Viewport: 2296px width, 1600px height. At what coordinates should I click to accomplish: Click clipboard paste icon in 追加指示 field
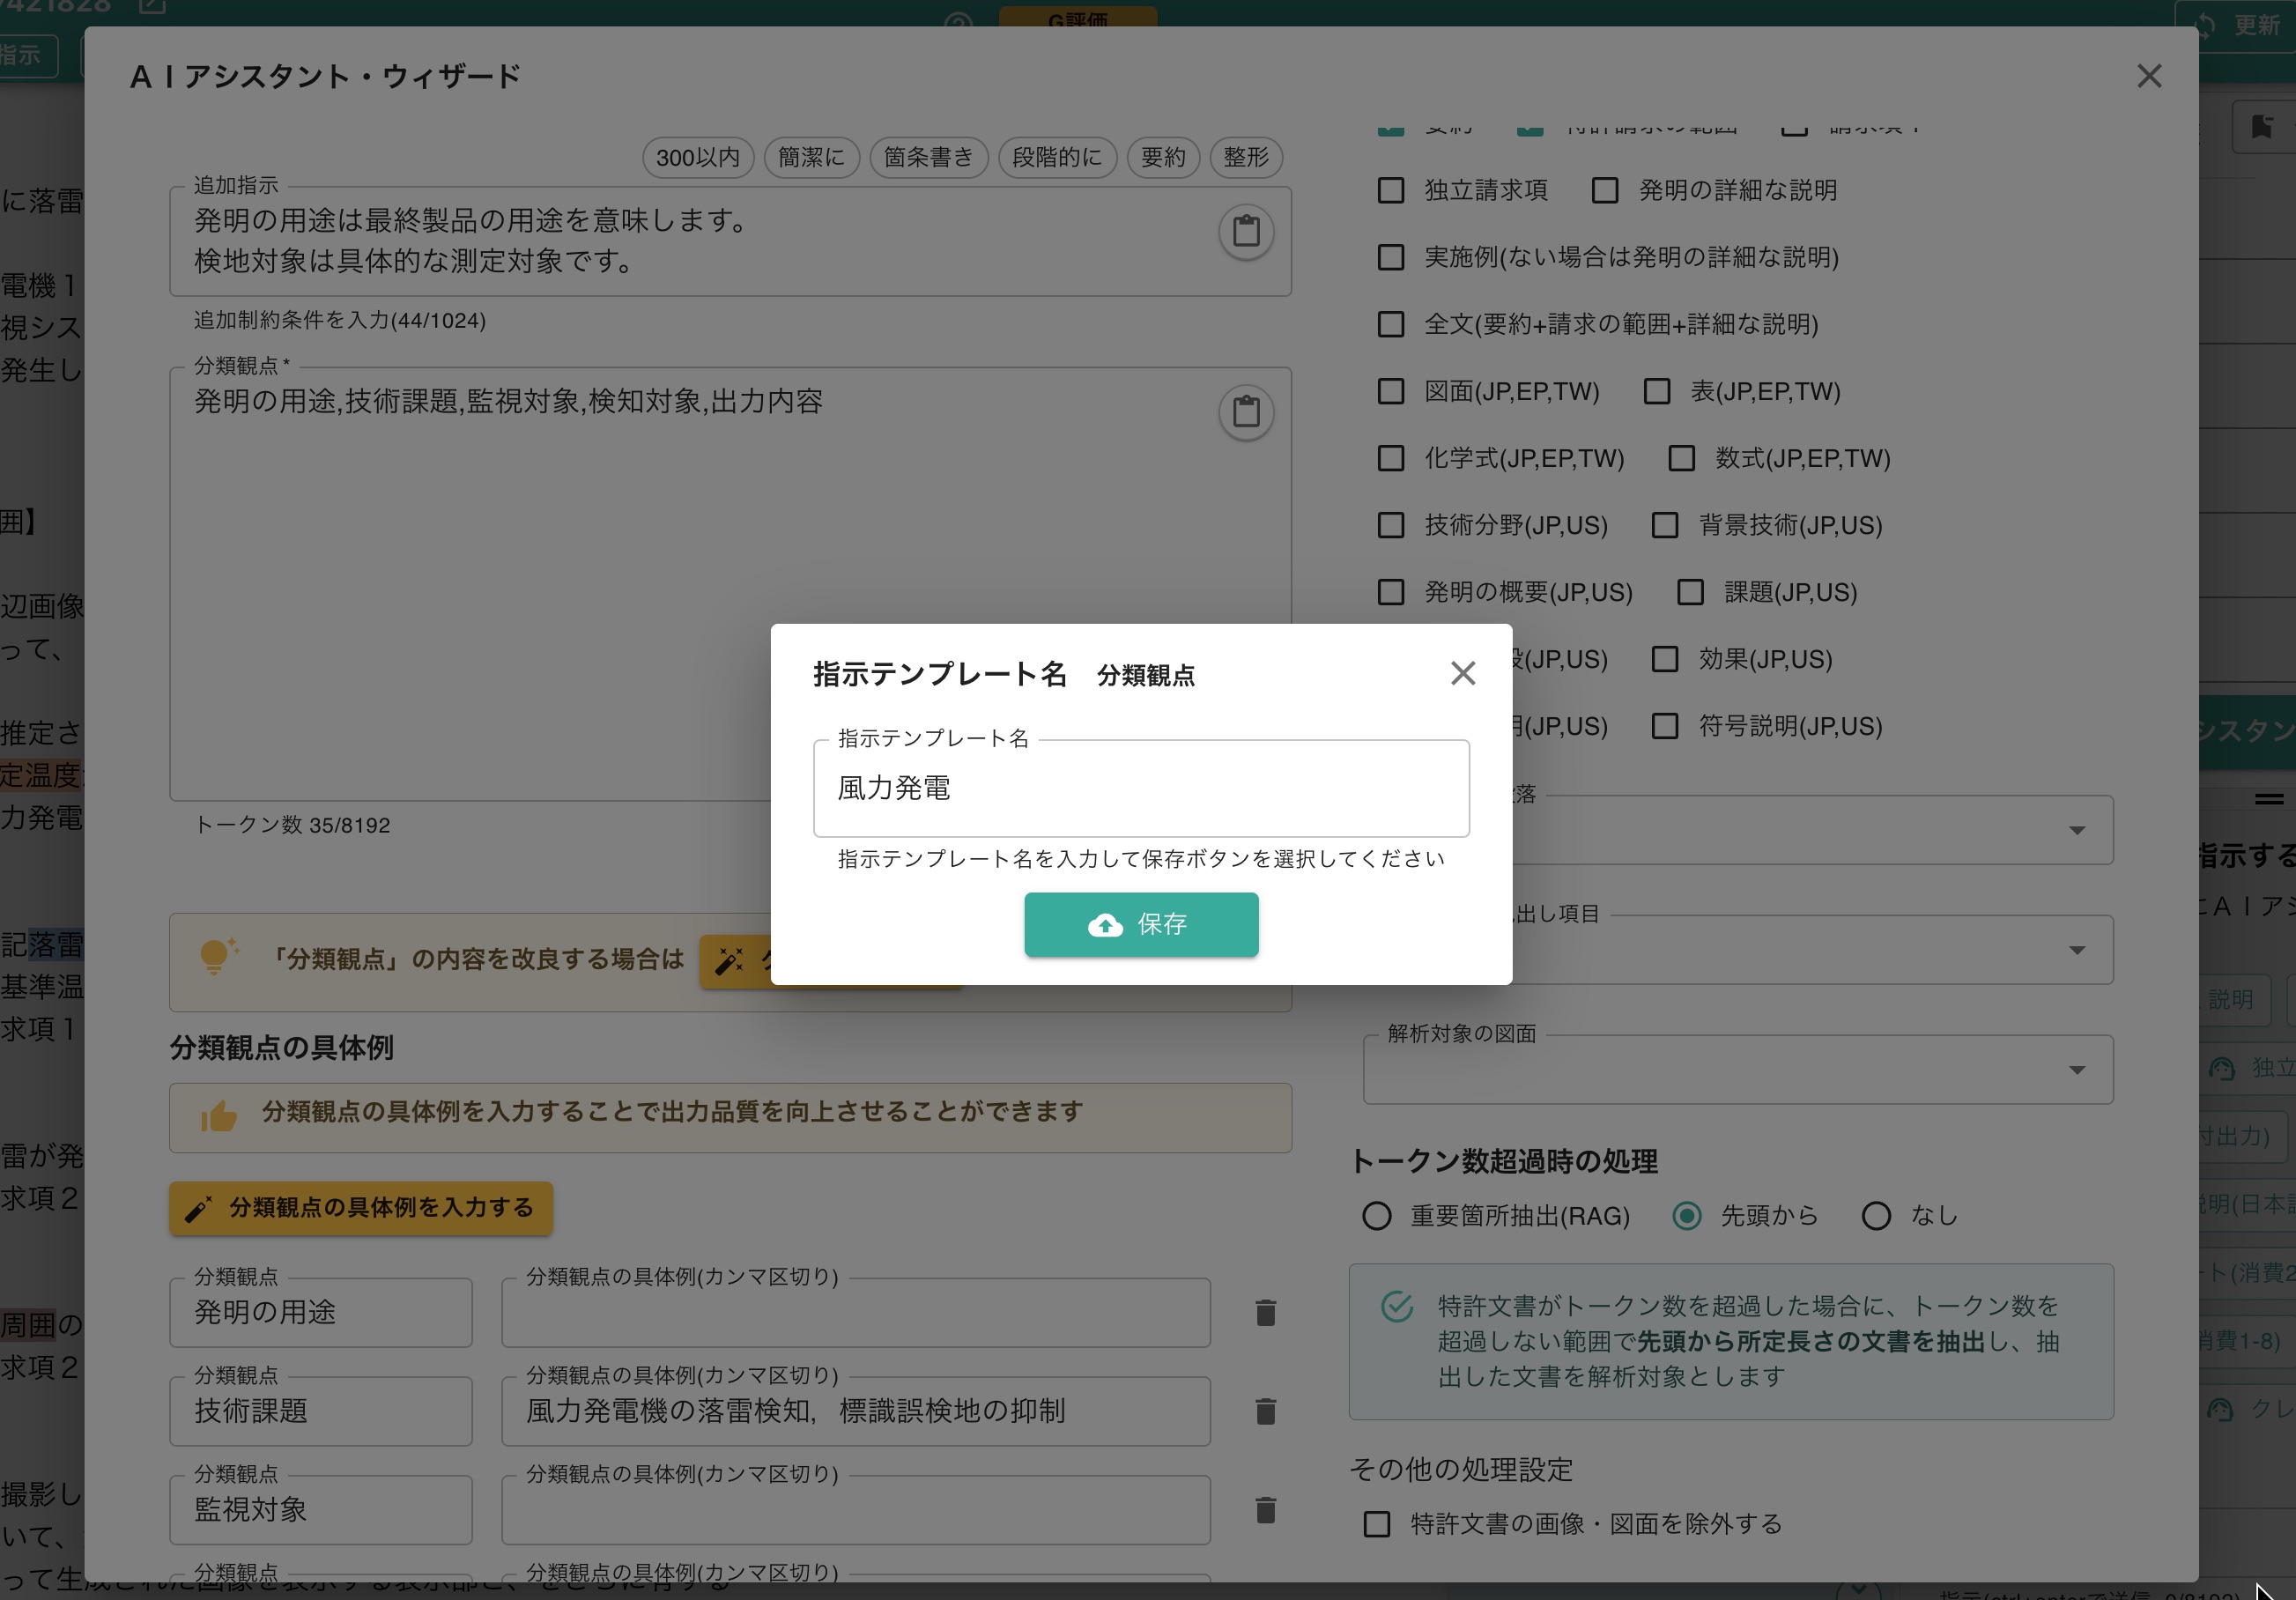(1246, 232)
